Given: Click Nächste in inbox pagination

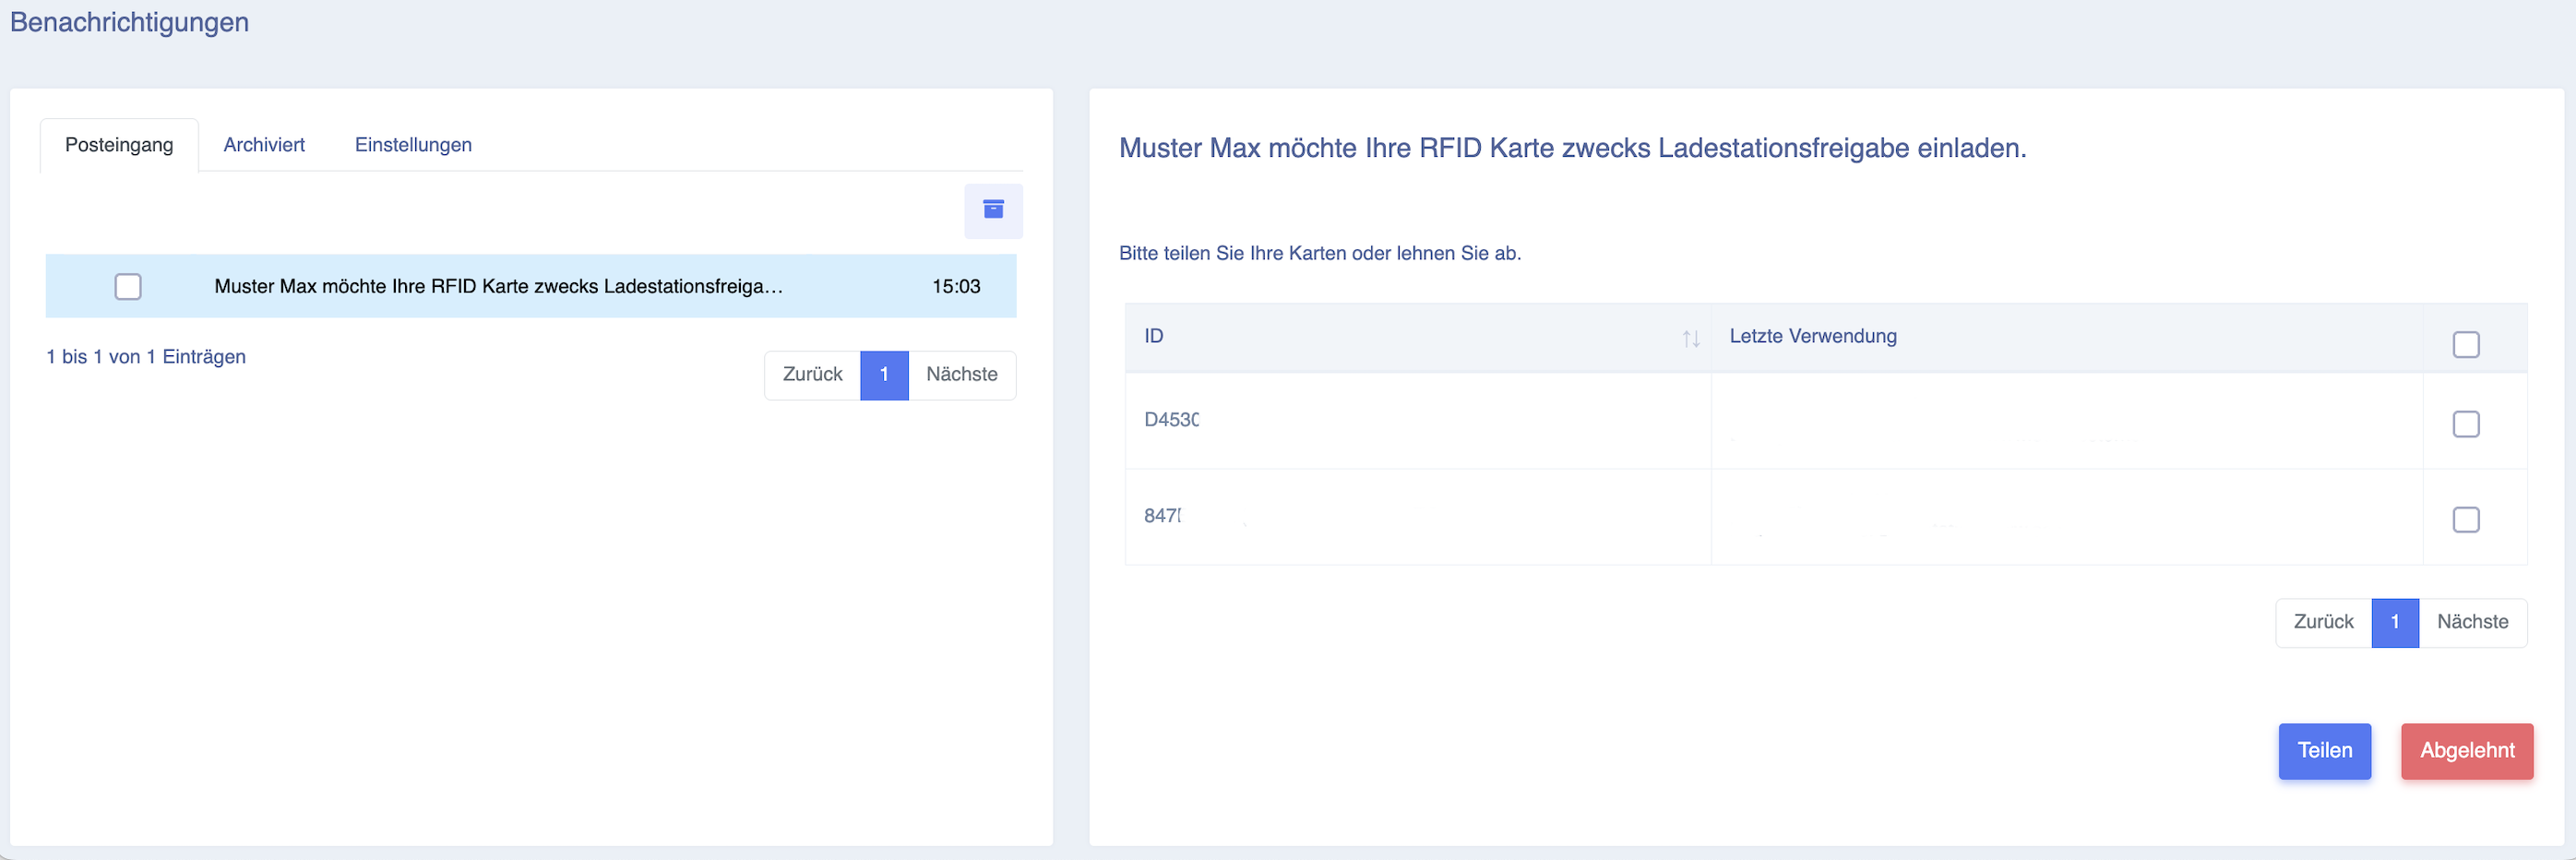Looking at the screenshot, I should click(x=961, y=375).
